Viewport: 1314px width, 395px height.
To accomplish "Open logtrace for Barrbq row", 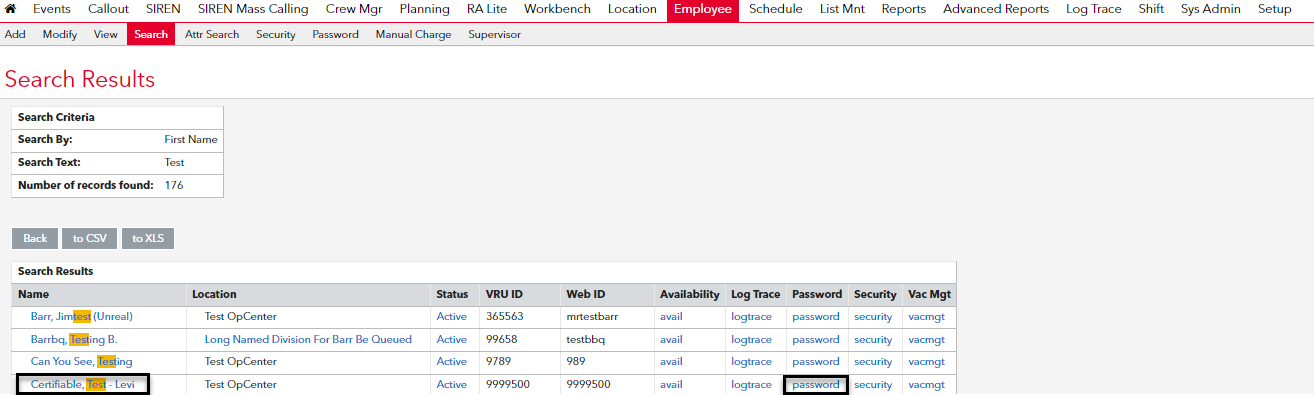I will (751, 339).
